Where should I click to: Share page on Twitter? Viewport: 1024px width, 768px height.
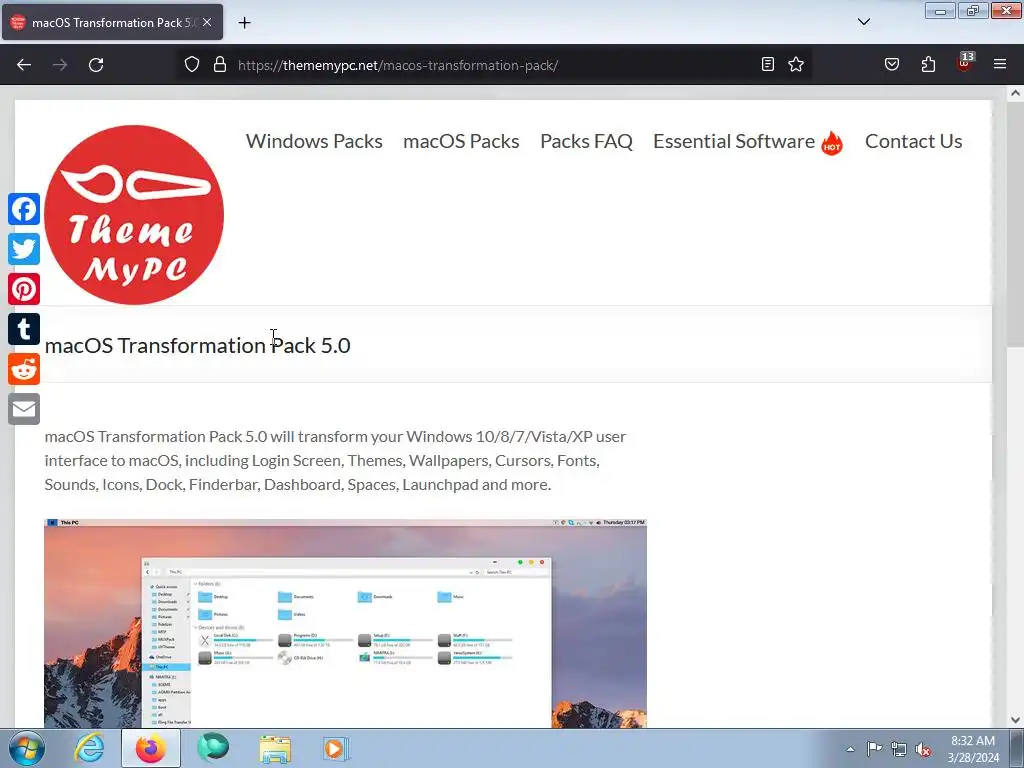click(24, 249)
